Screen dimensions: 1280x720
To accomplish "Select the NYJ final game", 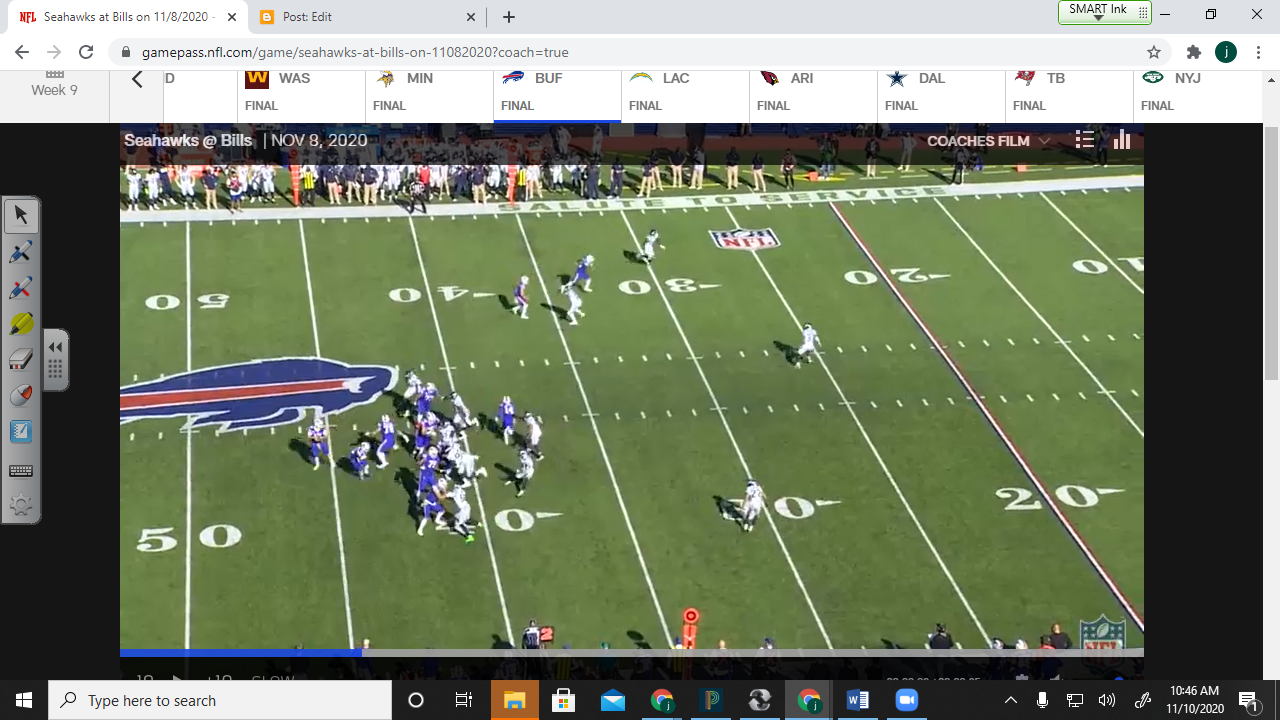I will 1197,96.
